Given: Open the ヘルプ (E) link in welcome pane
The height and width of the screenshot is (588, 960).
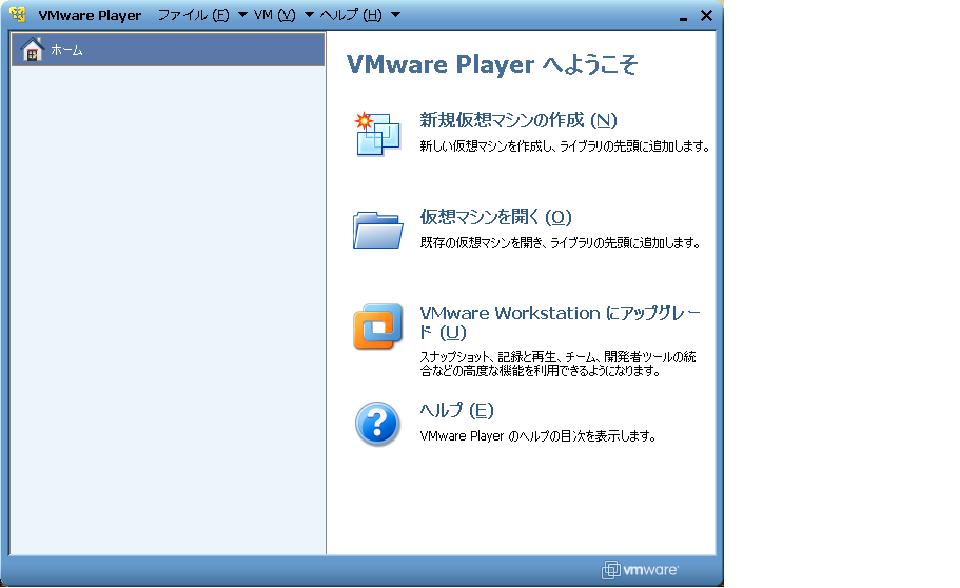Looking at the screenshot, I should 456,410.
